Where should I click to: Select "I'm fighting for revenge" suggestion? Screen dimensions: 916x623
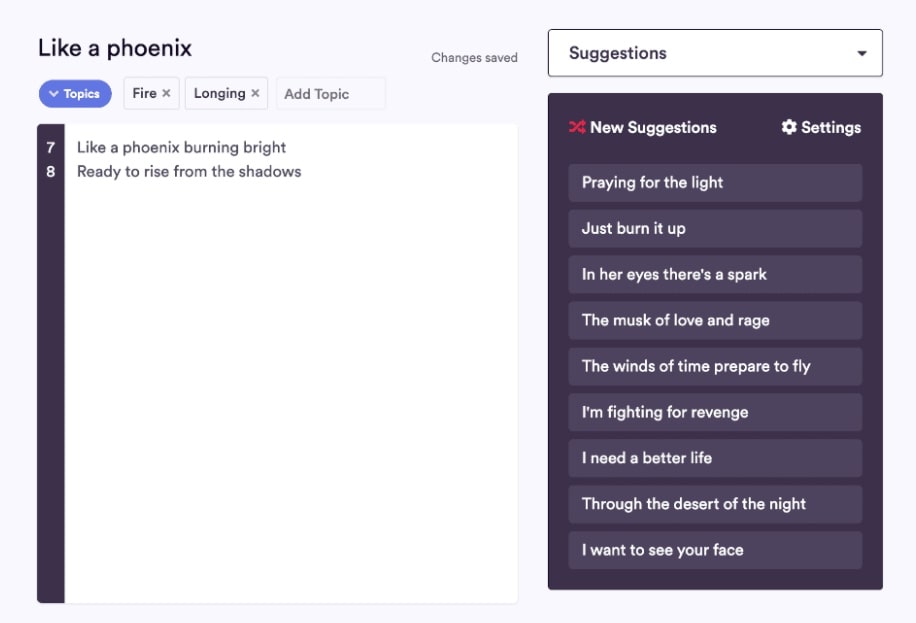point(714,412)
